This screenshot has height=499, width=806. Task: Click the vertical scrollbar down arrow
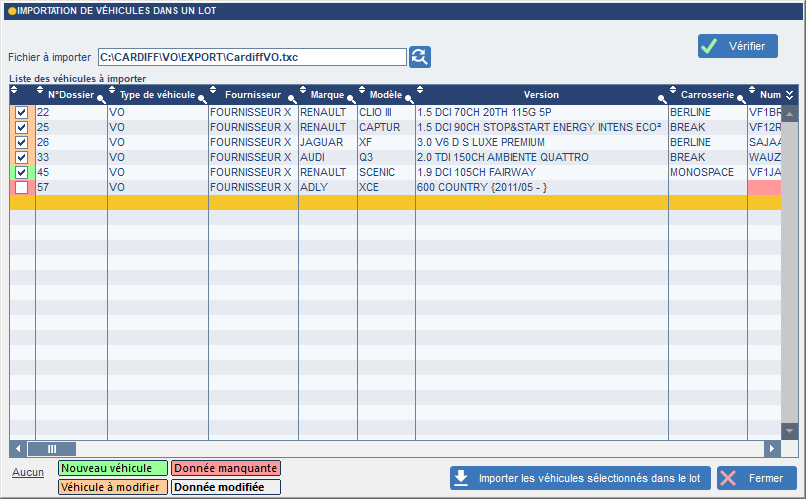point(790,431)
